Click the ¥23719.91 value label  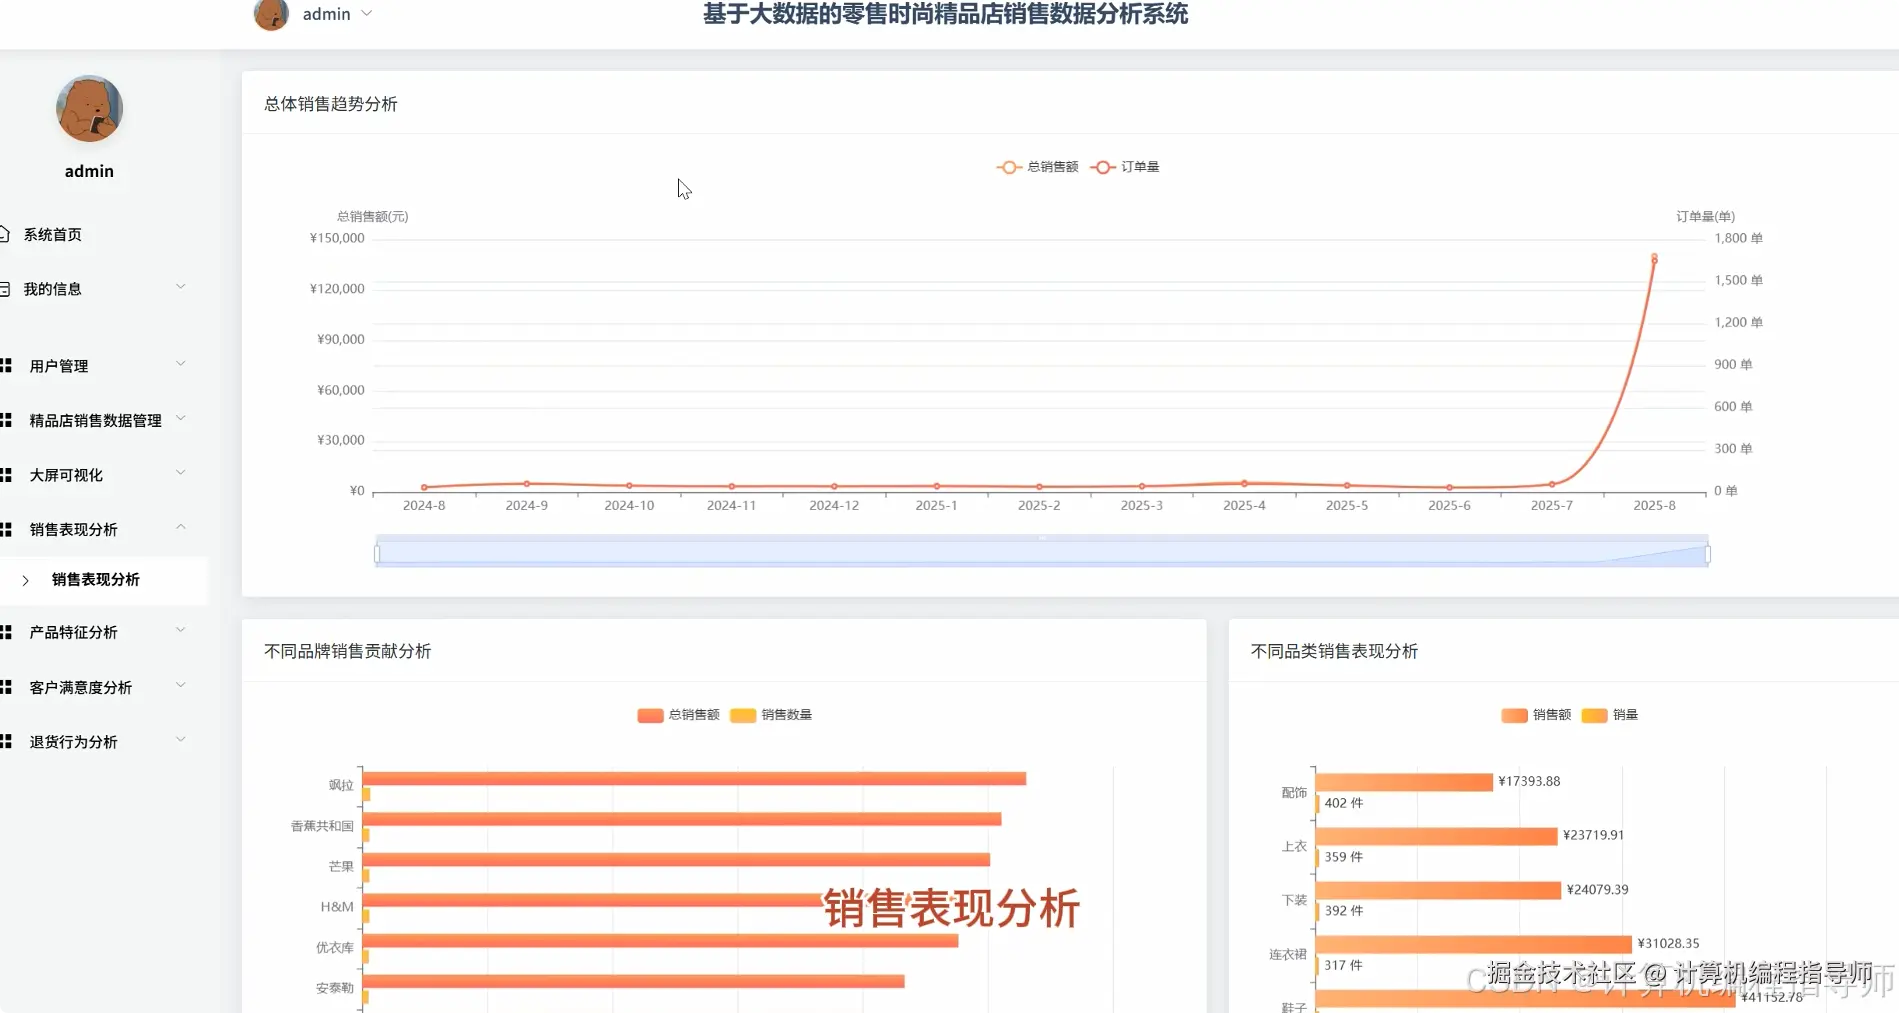(x=1594, y=835)
